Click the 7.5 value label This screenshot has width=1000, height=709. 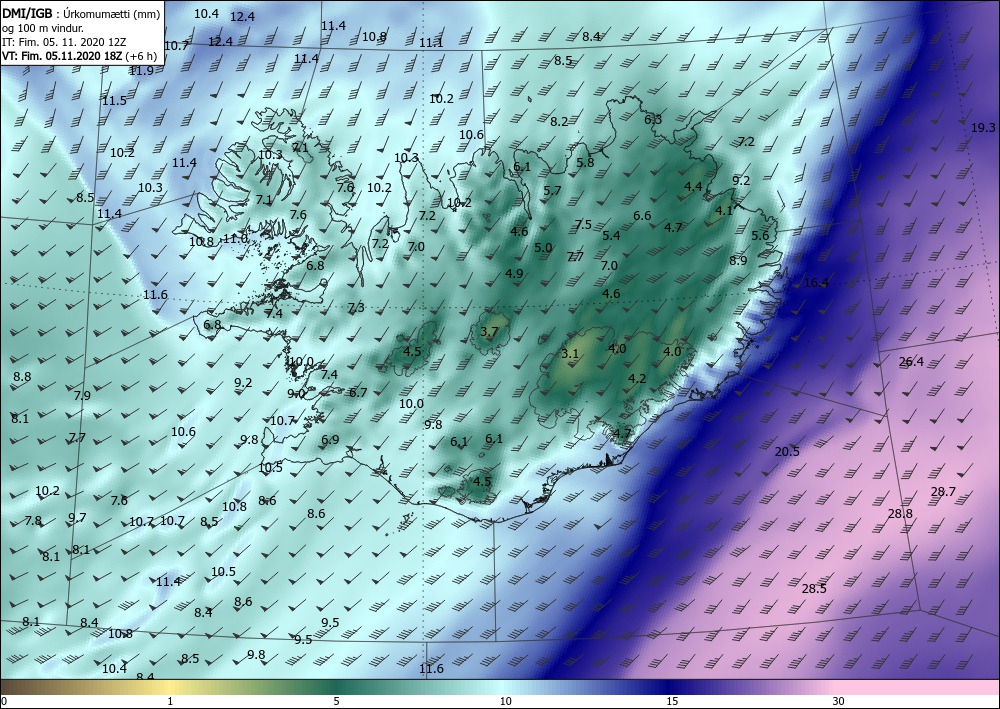pos(583,224)
